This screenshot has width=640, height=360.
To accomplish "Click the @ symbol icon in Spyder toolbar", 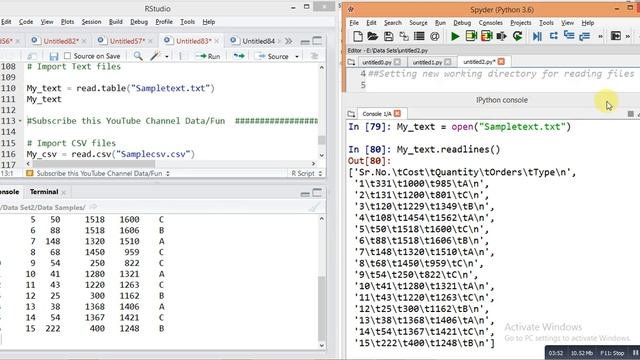I will (435, 36).
